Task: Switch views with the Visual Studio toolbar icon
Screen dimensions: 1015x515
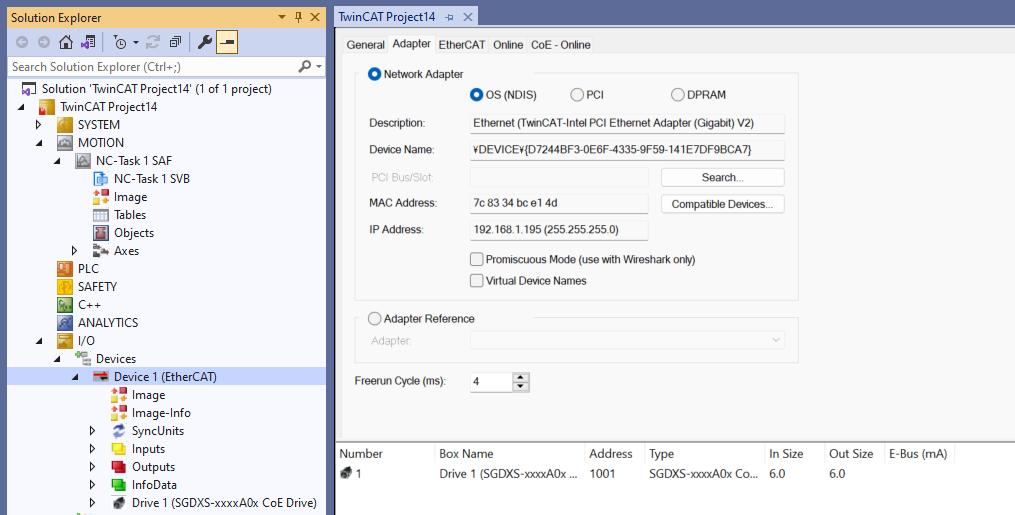Action: (87, 42)
